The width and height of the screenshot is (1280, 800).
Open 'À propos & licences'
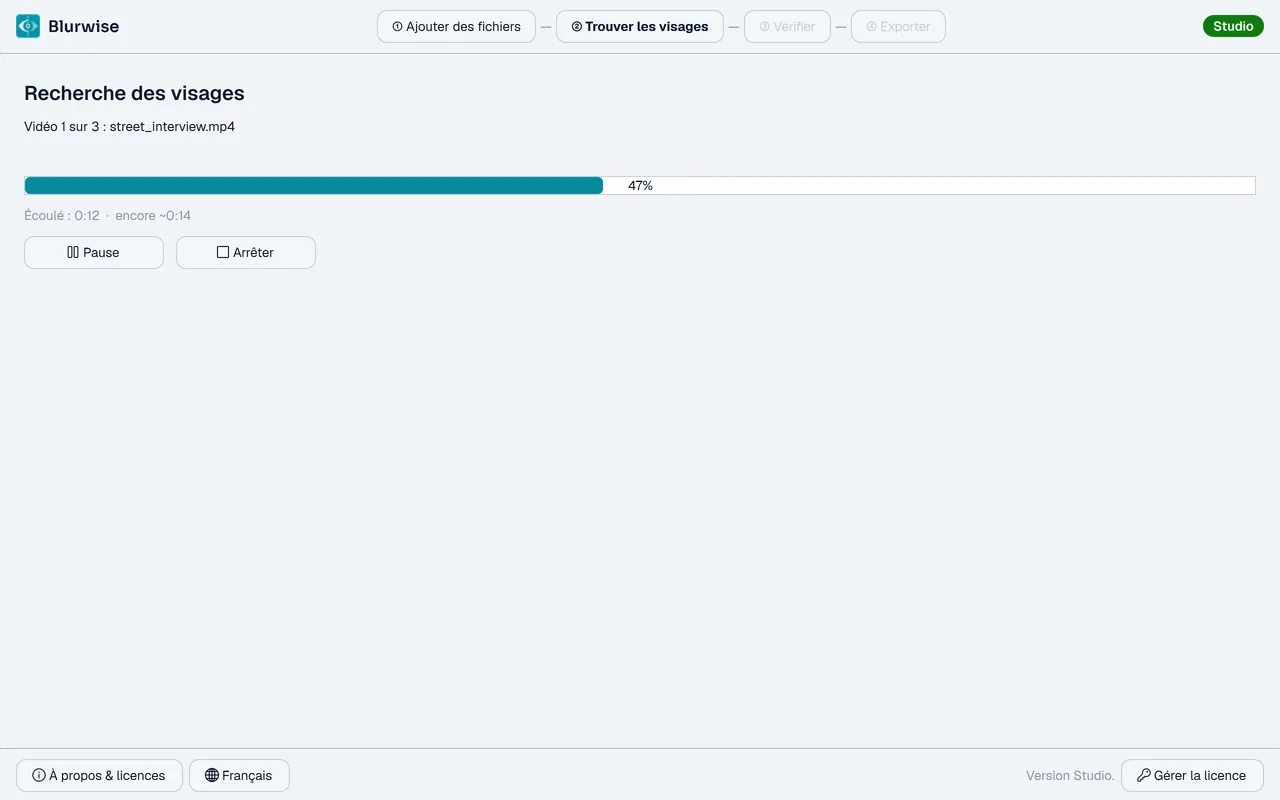pos(99,775)
